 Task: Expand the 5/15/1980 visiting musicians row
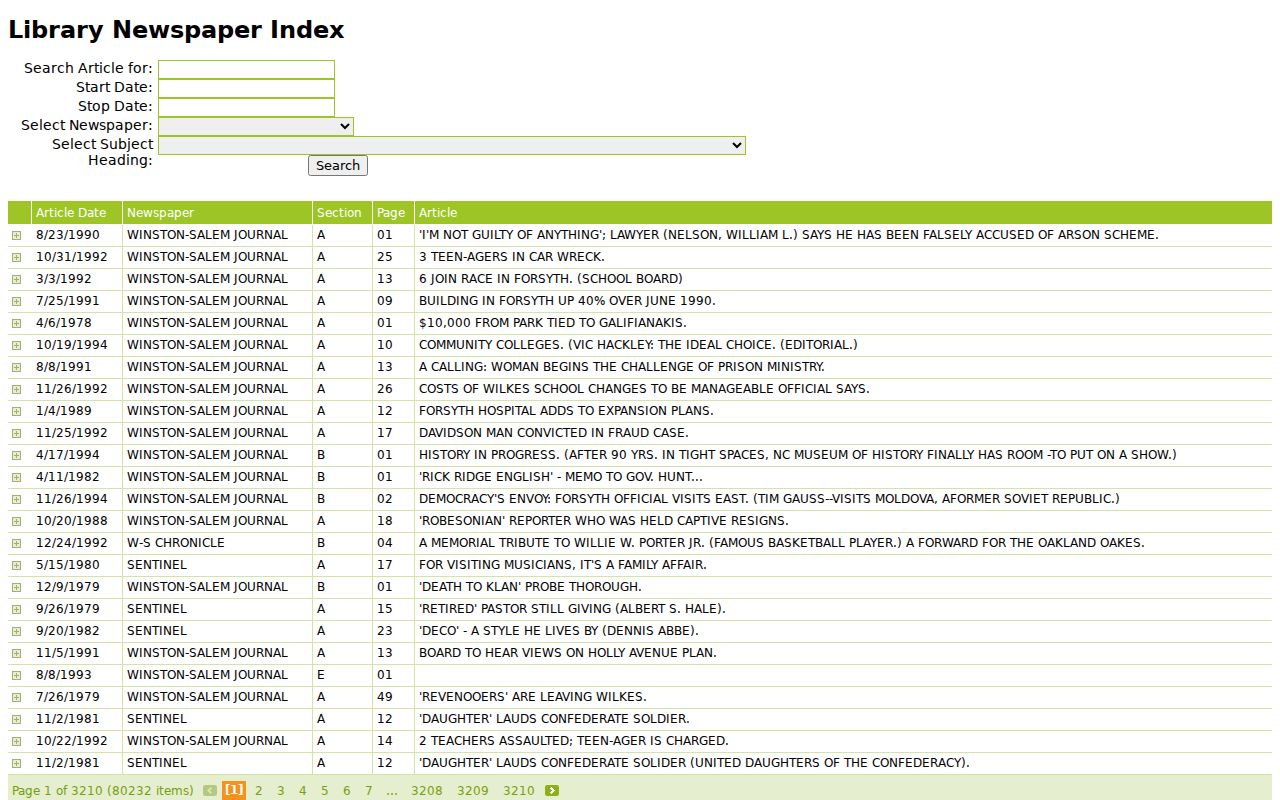[16, 565]
